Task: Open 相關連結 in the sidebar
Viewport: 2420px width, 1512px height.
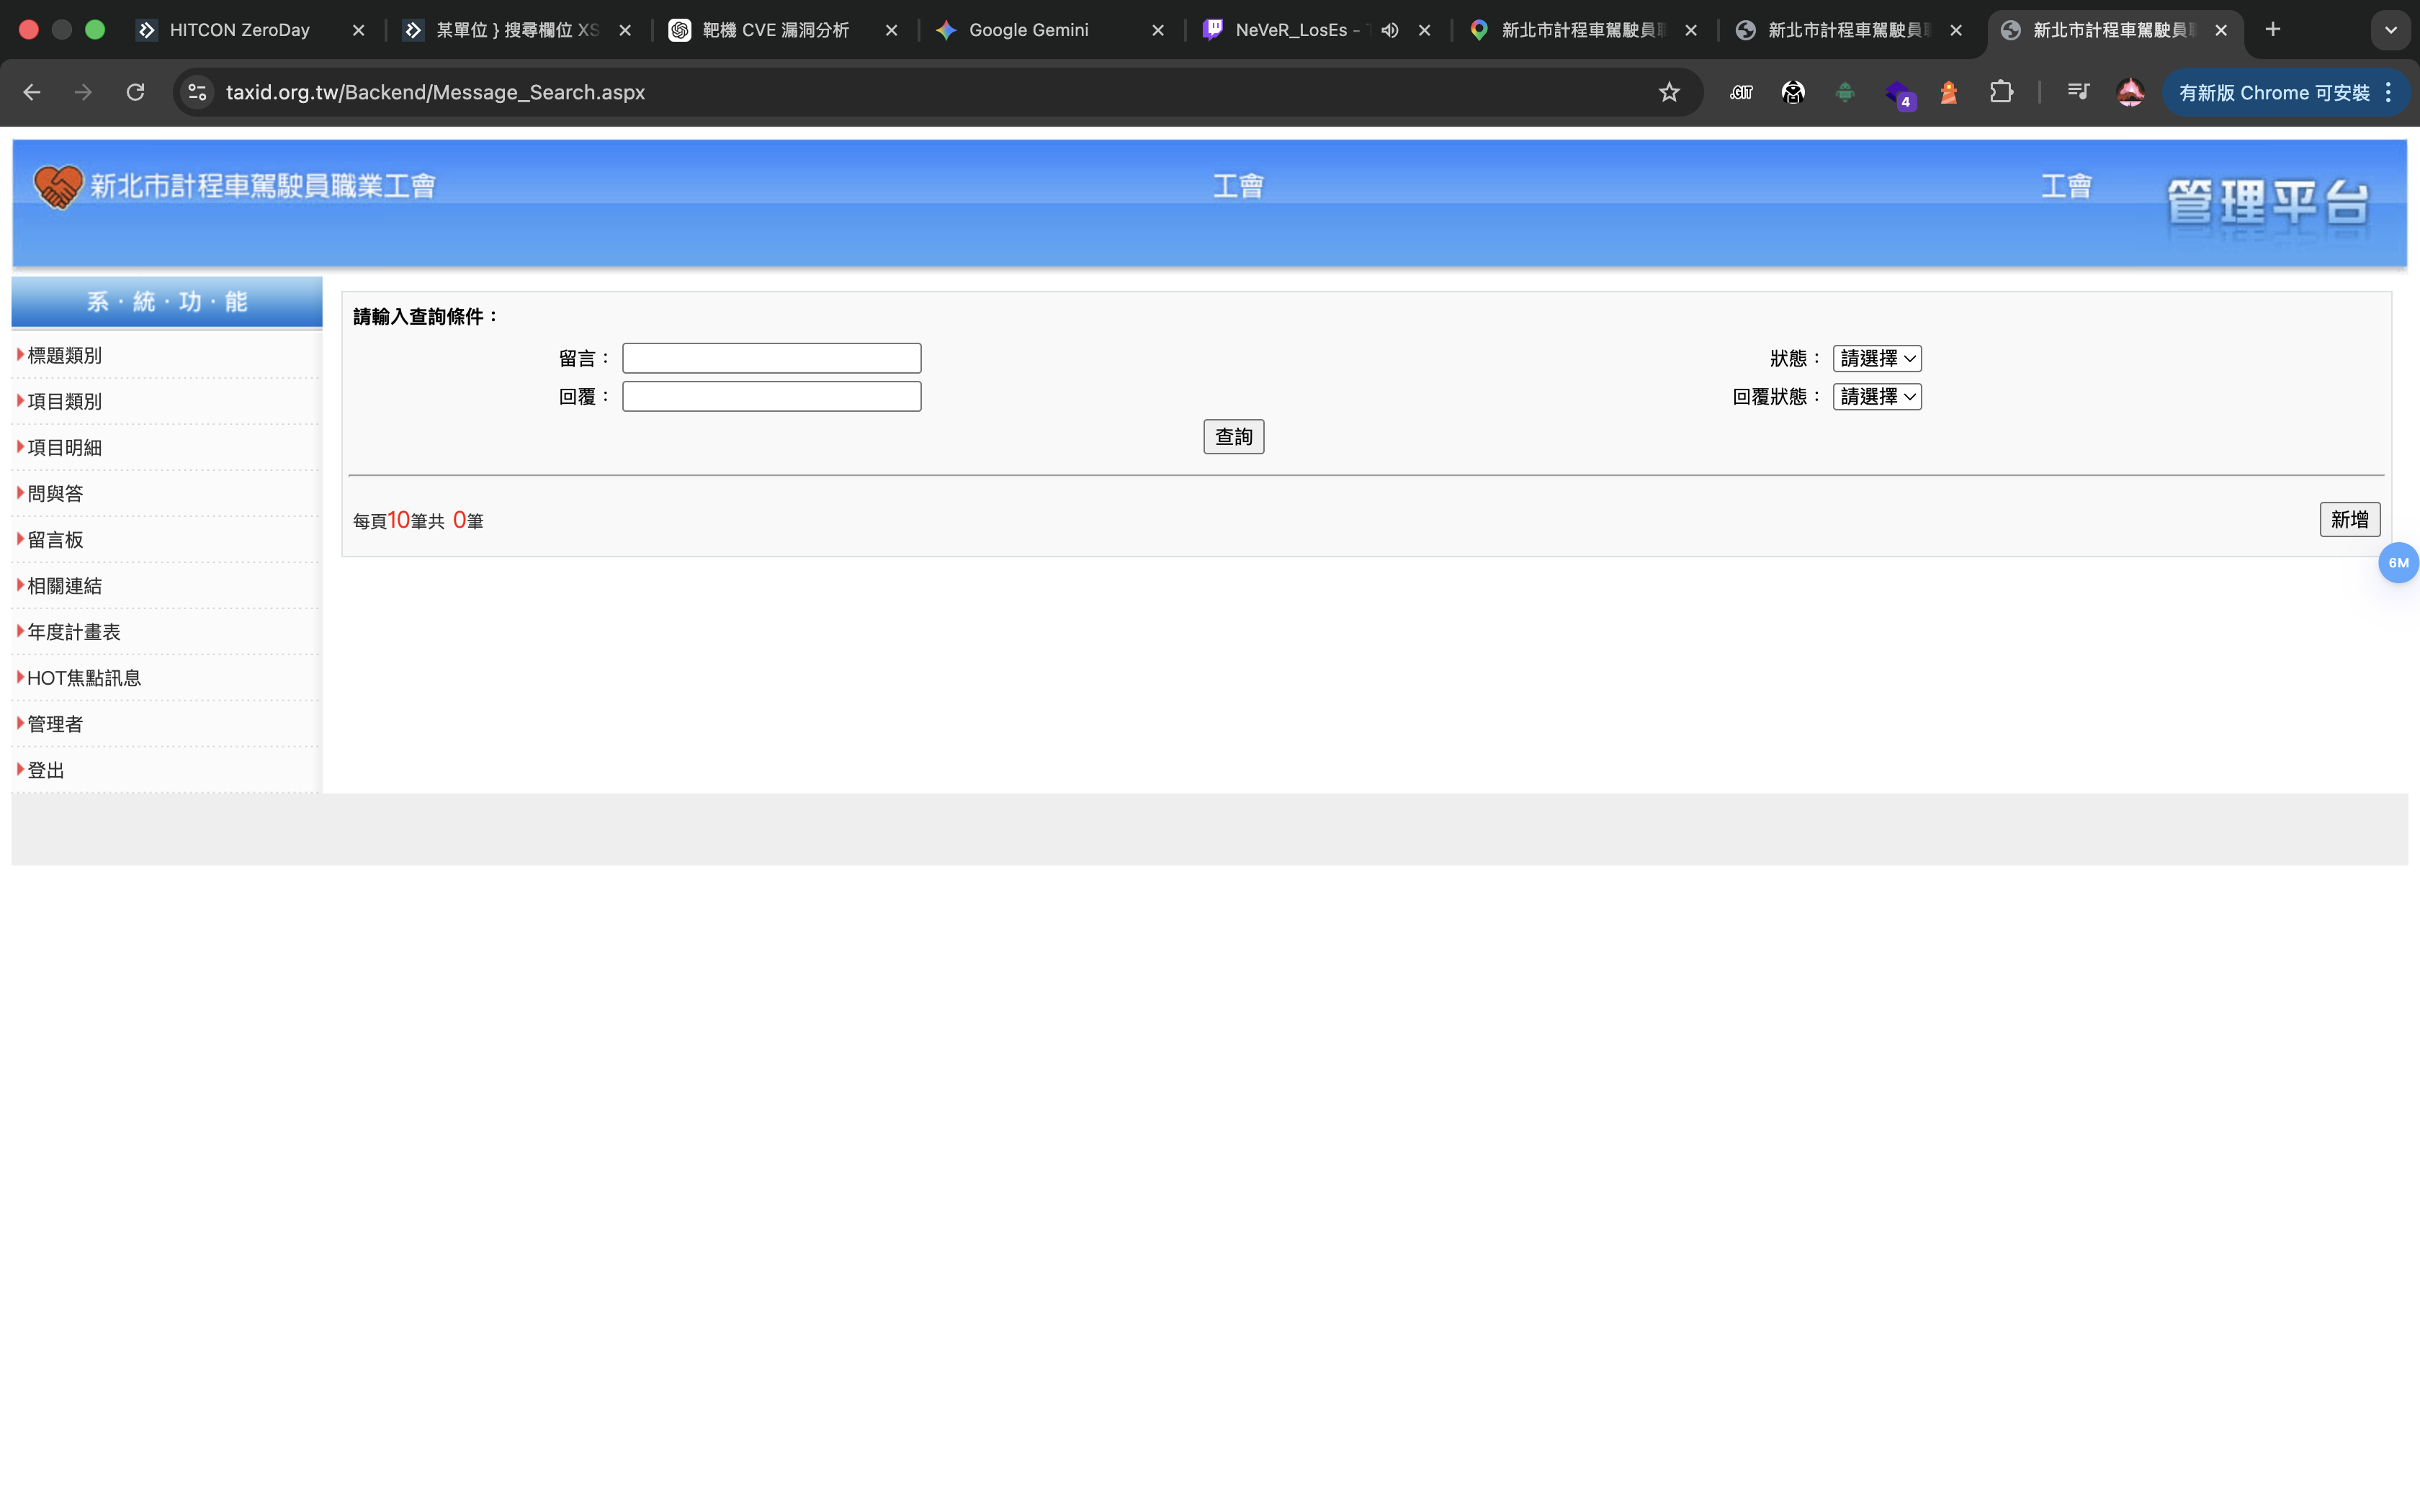Action: point(64,586)
